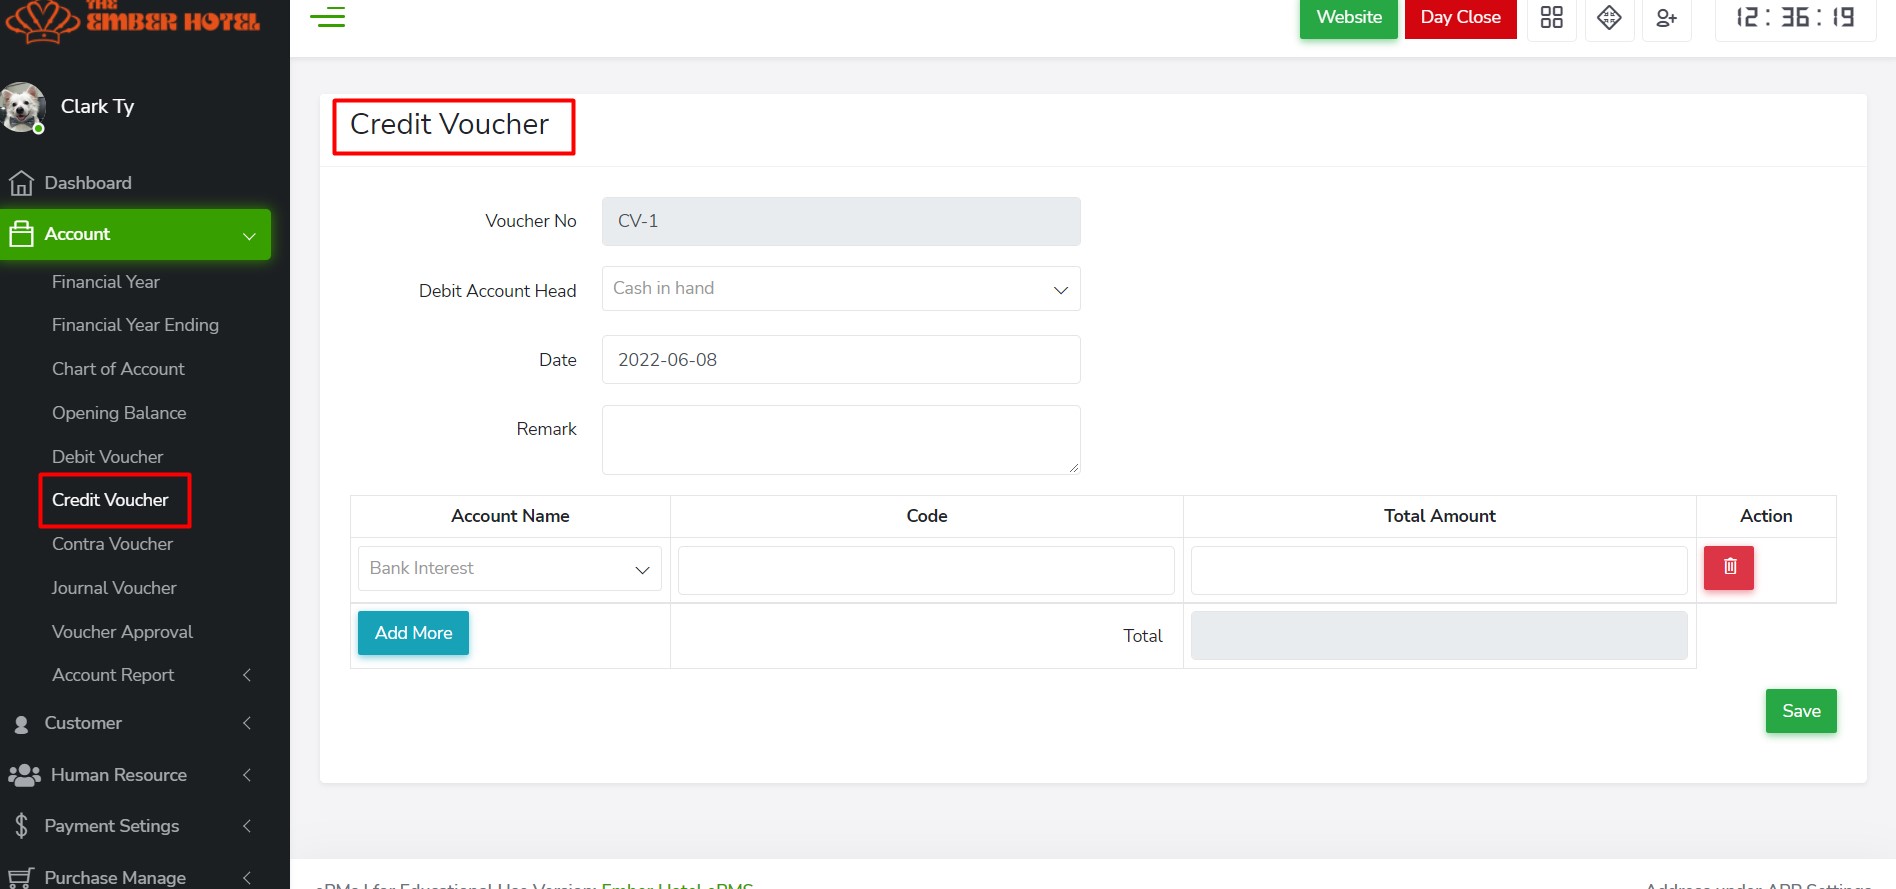Click into the Remark text area
The image size is (1896, 889).
point(840,440)
